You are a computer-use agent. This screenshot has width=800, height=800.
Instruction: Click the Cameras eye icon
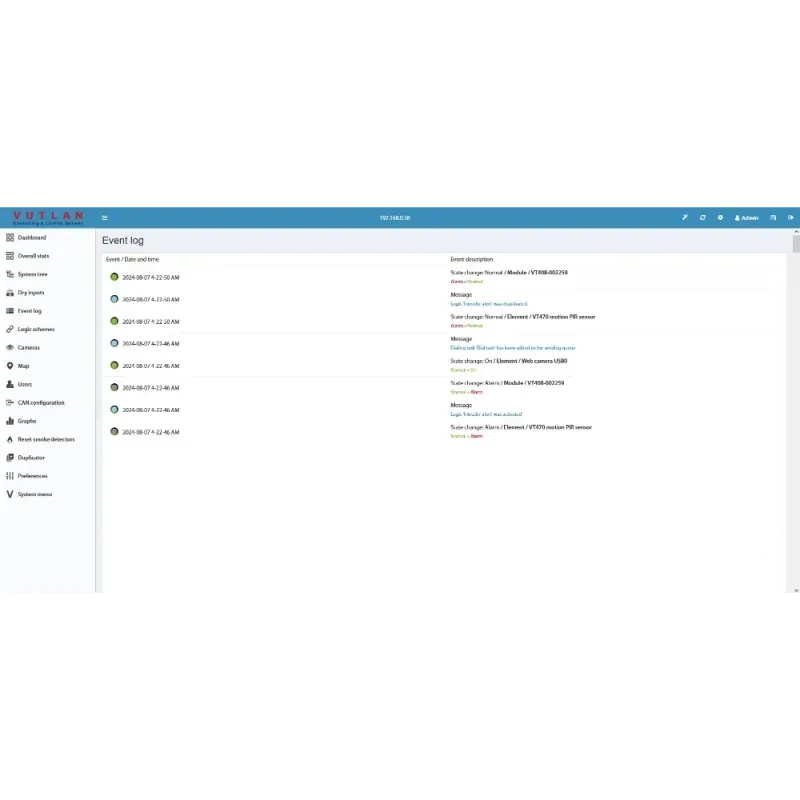click(x=10, y=348)
